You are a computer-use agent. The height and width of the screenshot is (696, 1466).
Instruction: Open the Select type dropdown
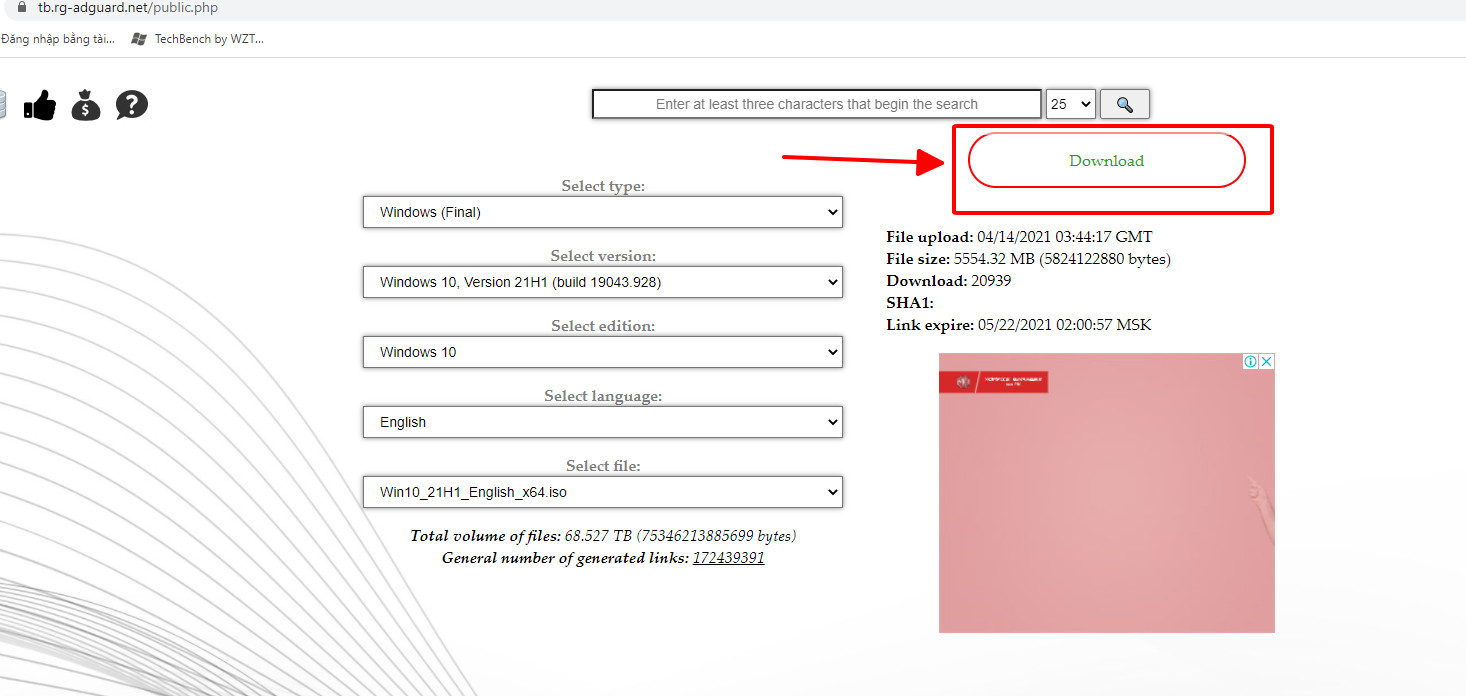point(603,212)
